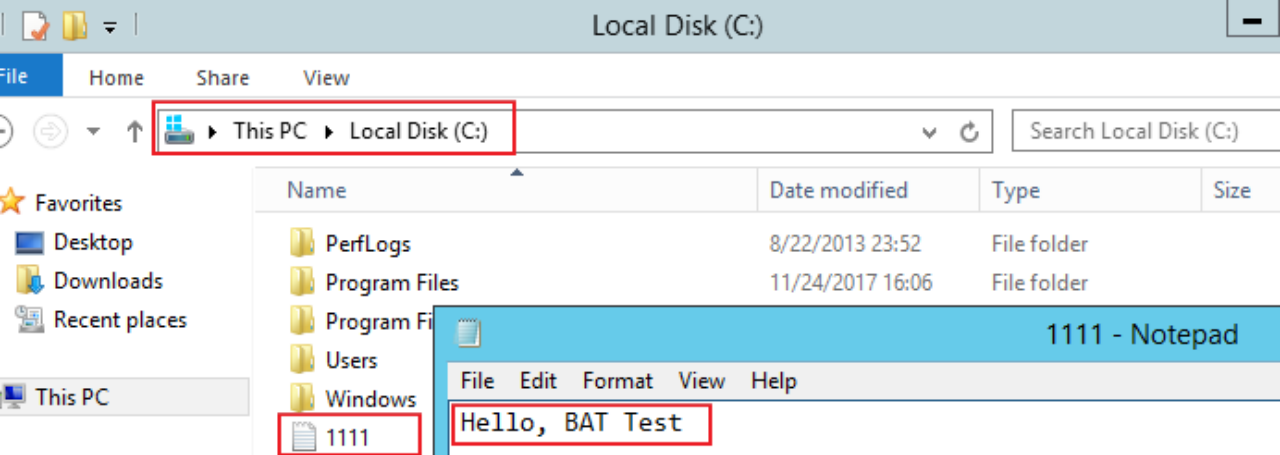The image size is (1280, 455).
Task: Click the drive icon in address bar
Action: tap(179, 130)
